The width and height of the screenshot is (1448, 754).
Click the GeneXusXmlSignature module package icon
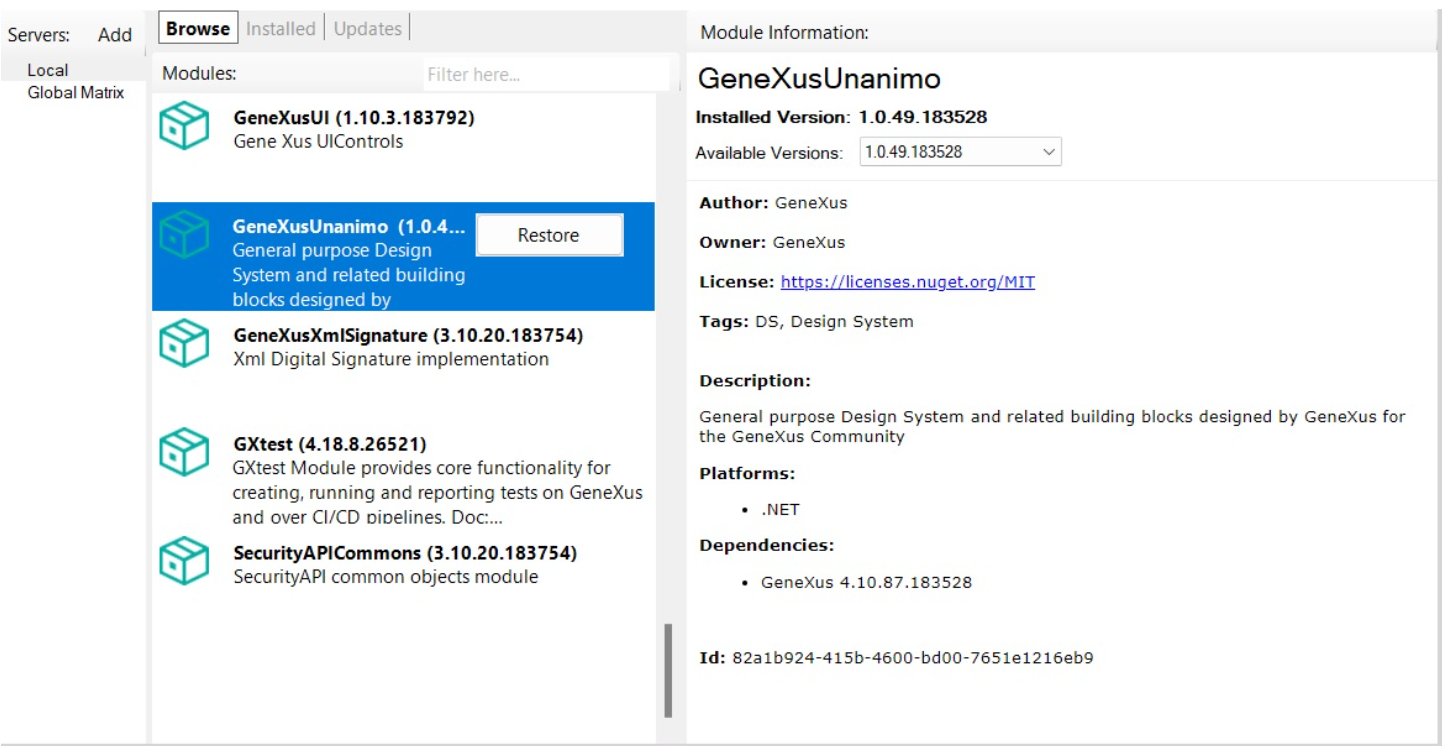point(184,345)
